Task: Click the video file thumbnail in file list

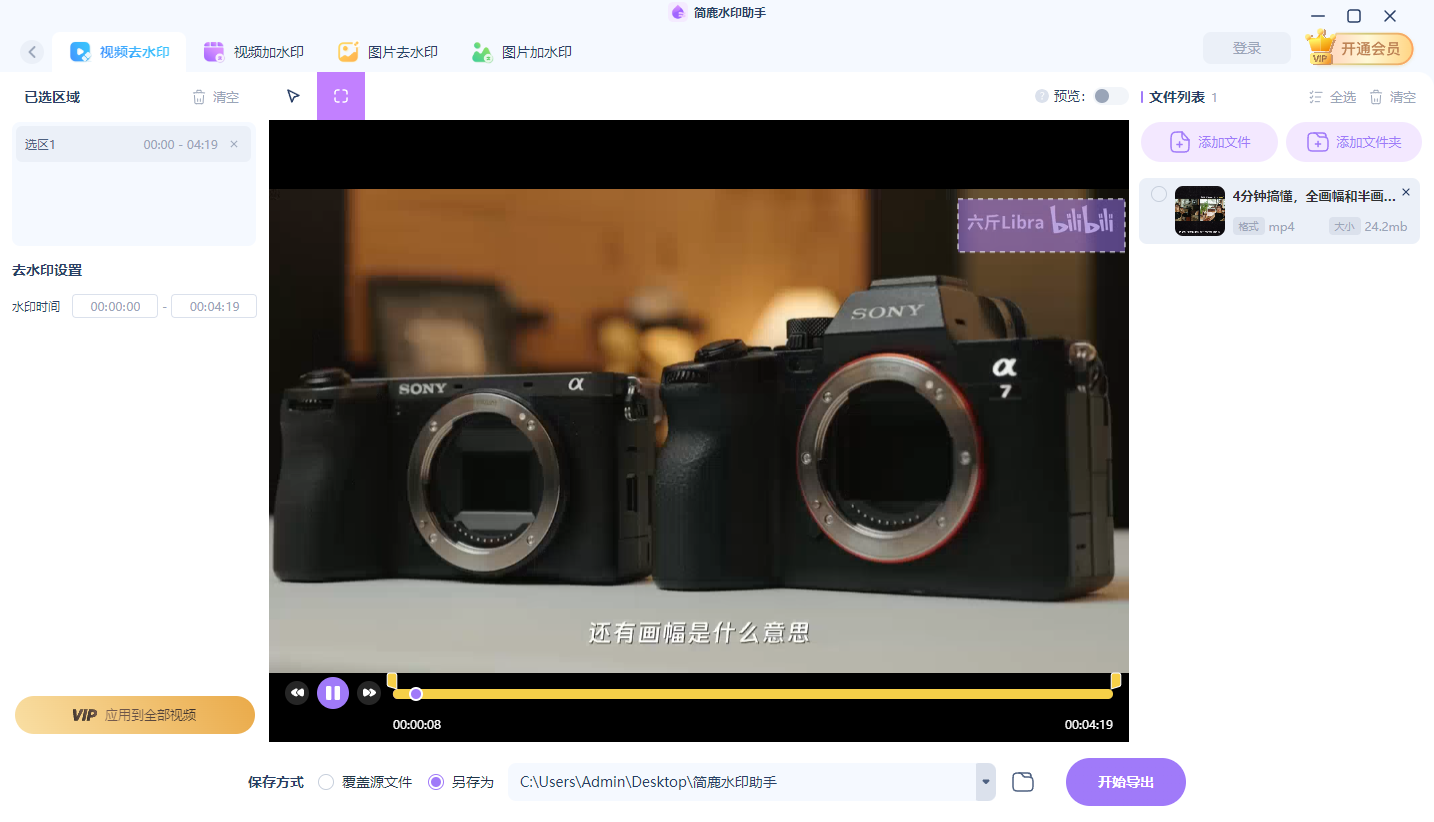Action: pos(1200,211)
